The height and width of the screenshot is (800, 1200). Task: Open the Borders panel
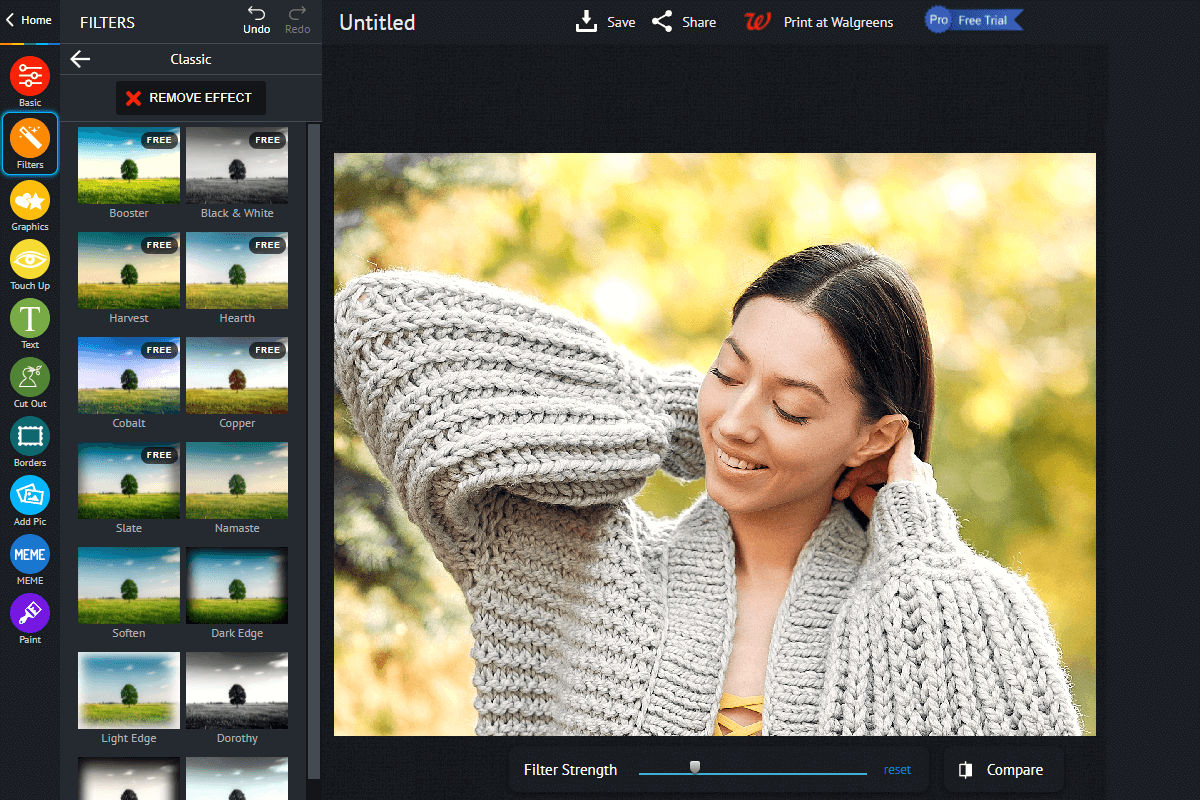pyautogui.click(x=29, y=438)
